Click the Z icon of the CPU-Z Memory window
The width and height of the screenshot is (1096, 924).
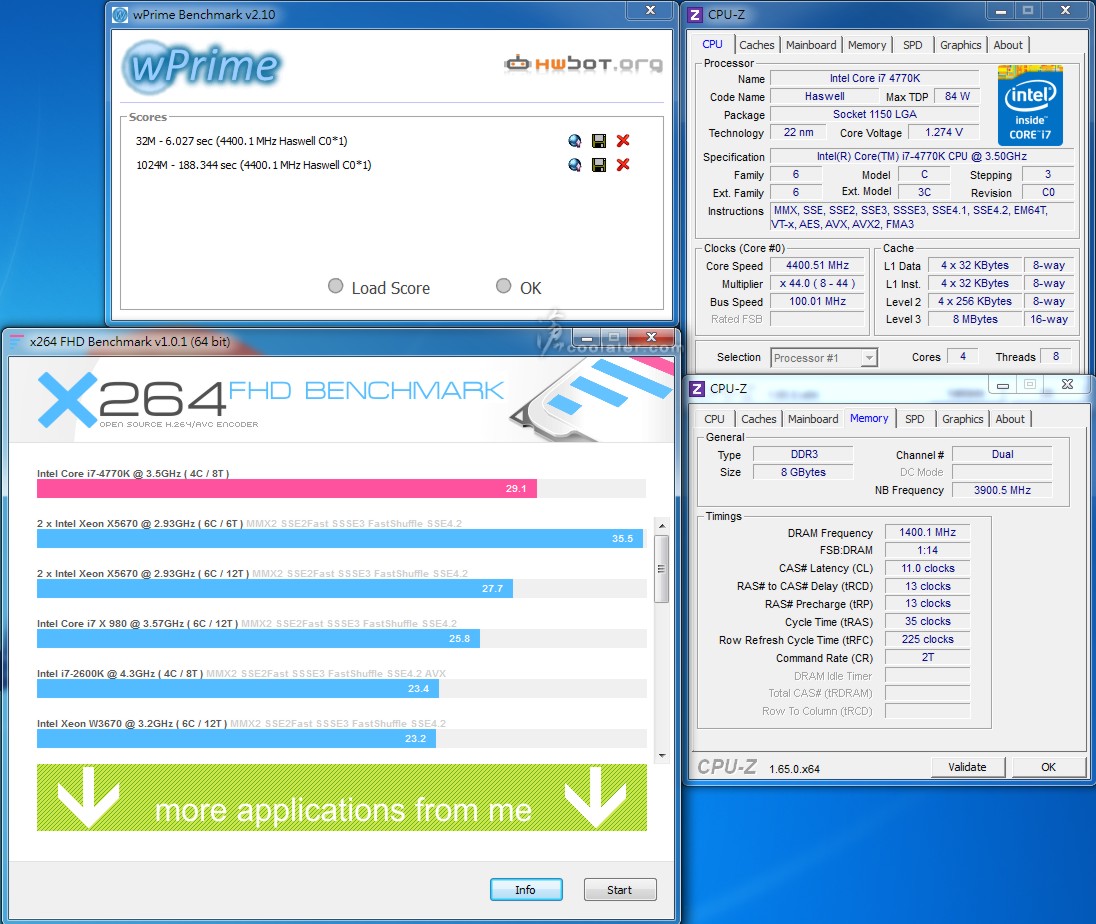click(x=697, y=389)
